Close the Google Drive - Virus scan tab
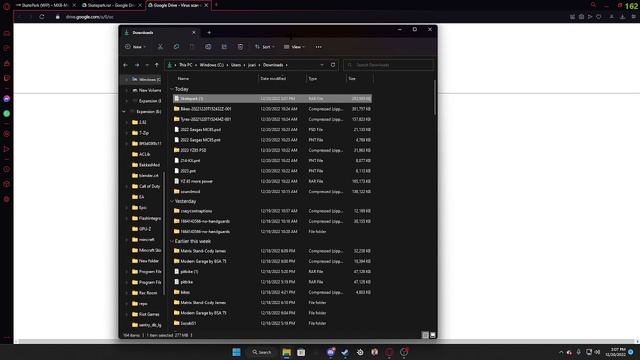 206,5
